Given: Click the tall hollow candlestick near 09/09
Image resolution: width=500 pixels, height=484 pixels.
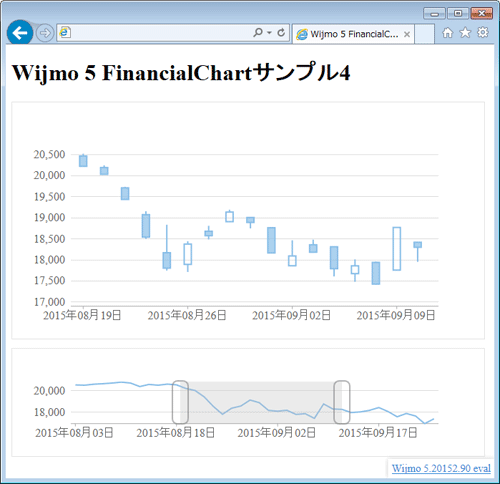Looking at the screenshot, I should [x=397, y=249].
